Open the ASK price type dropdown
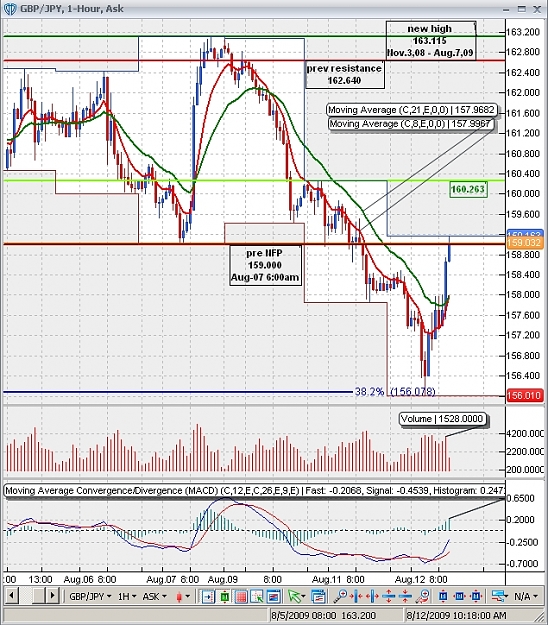548x625 pixels. [x=154, y=596]
